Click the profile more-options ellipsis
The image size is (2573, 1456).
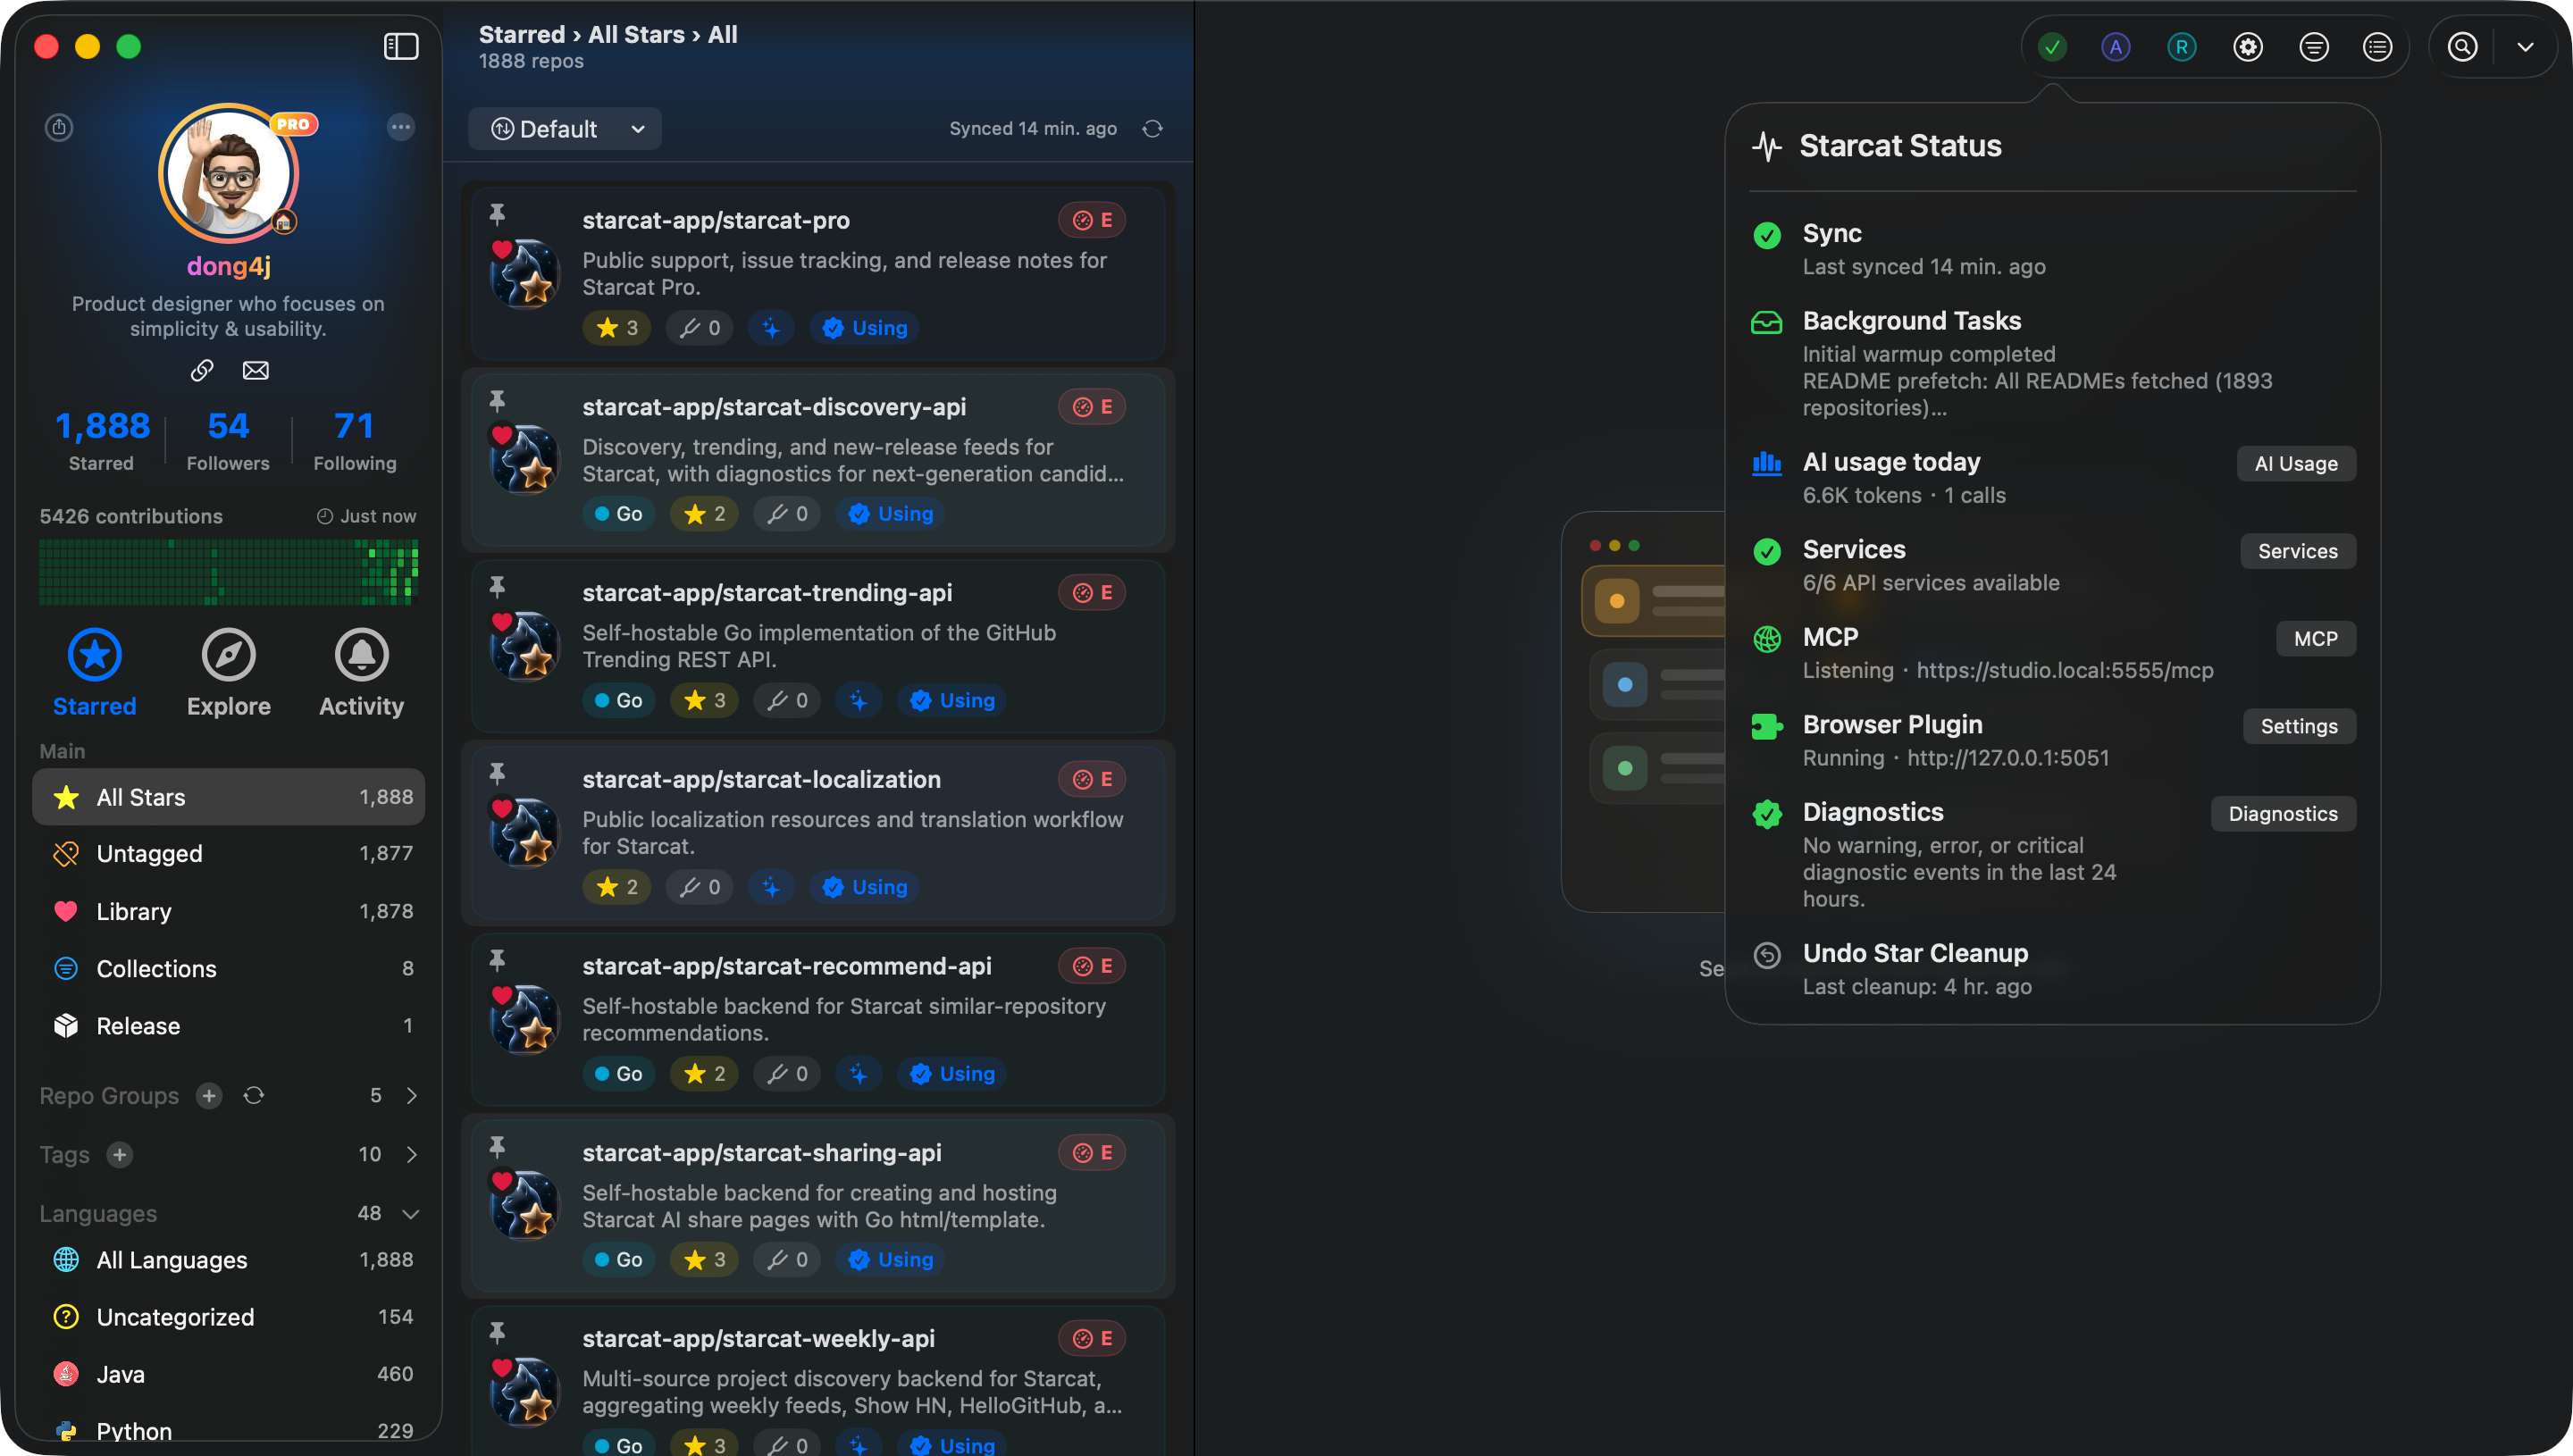click(401, 127)
